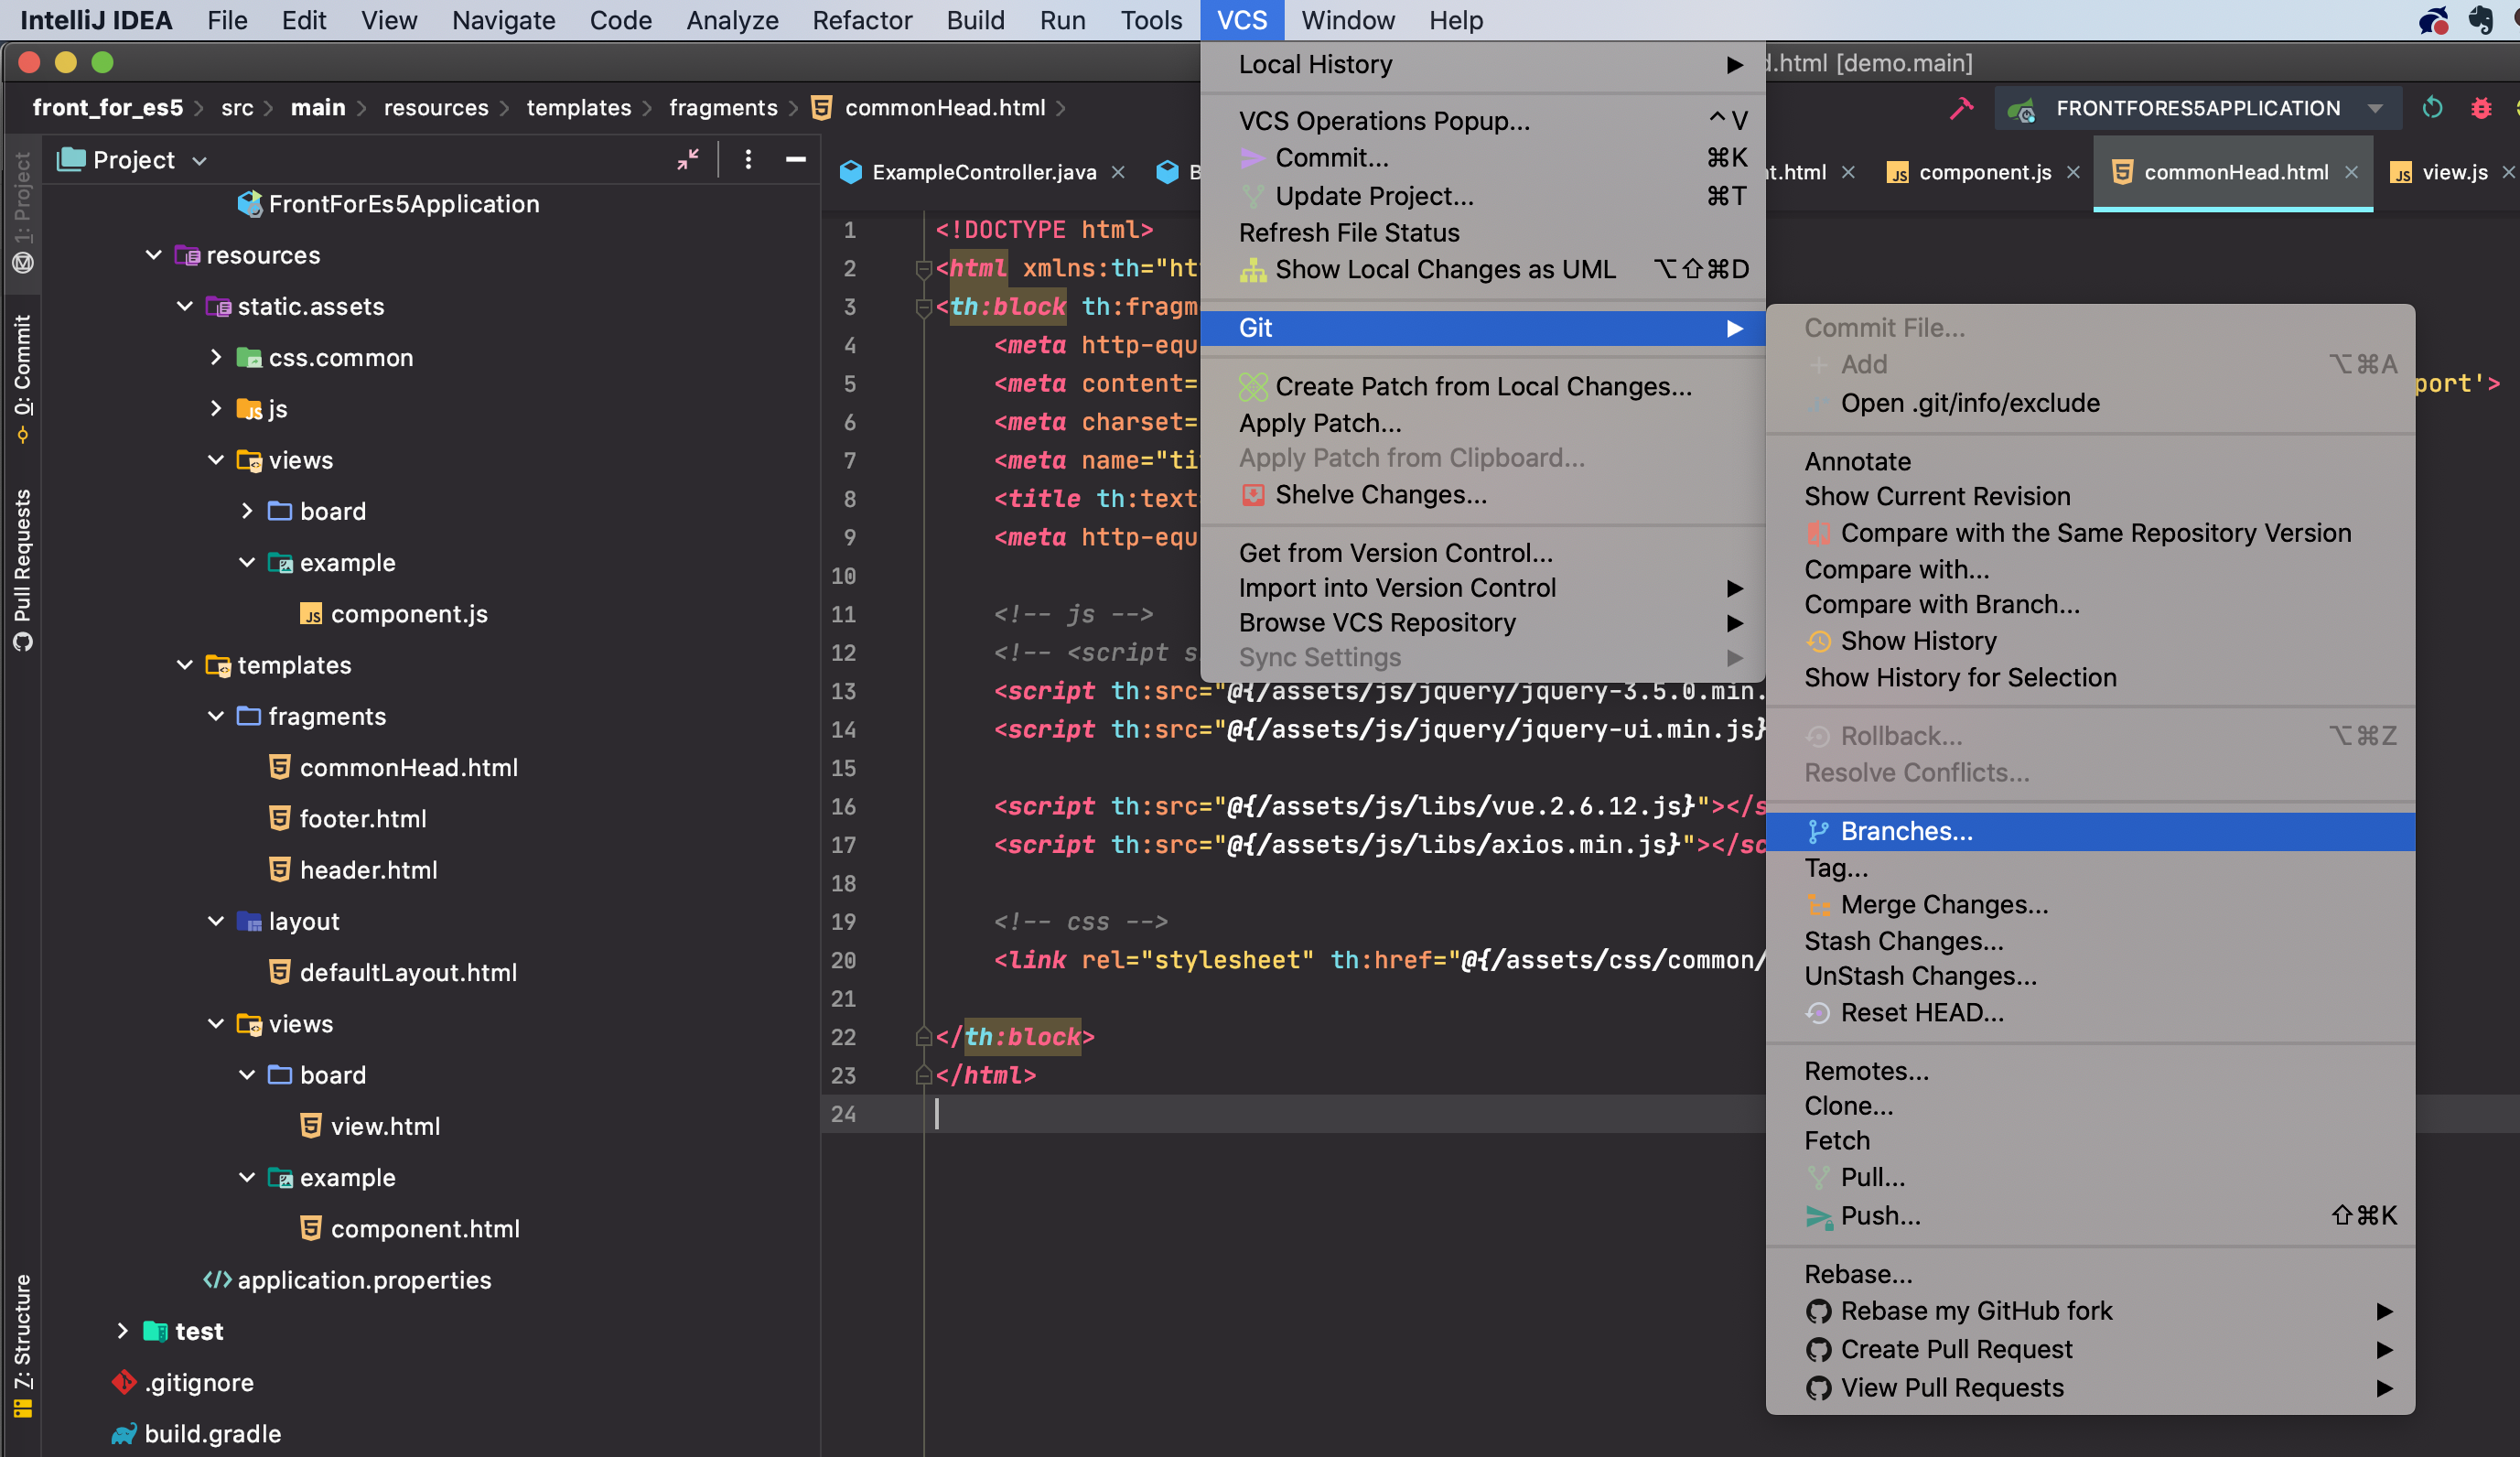Collapse all icon in Project panel
2520x1457 pixels.
click(x=688, y=159)
